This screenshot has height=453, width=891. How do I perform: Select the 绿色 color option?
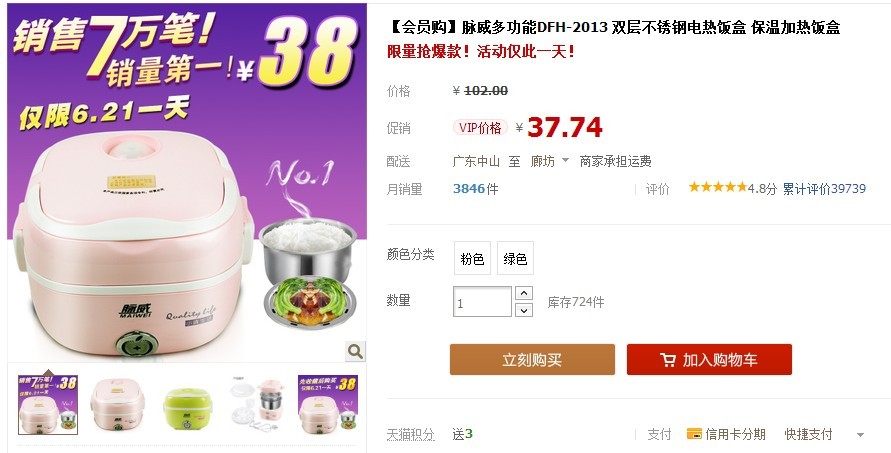pyautogui.click(x=515, y=259)
